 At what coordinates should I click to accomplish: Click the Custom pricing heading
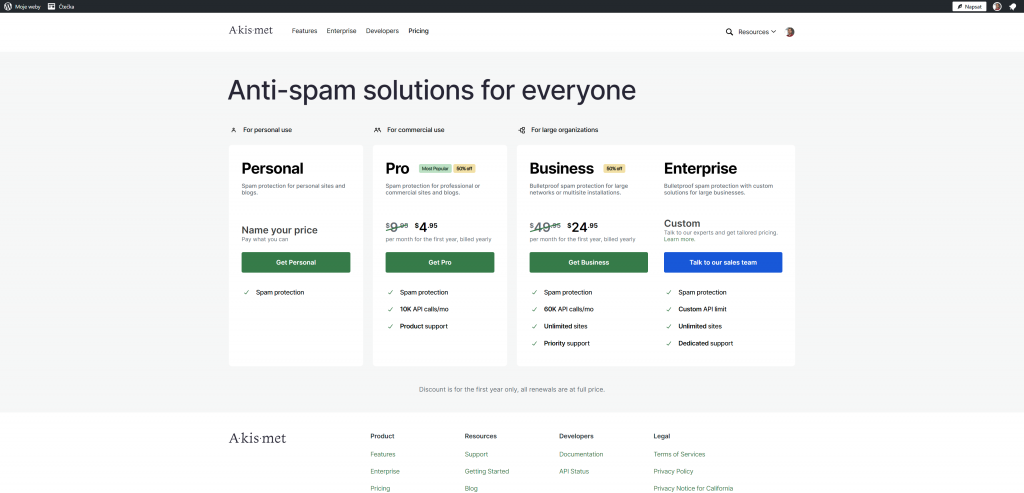(x=682, y=223)
